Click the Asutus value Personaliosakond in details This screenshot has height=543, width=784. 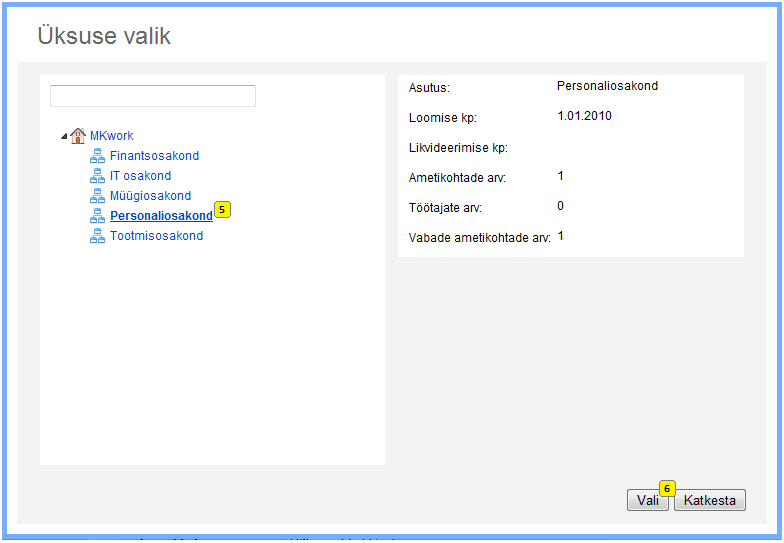(607, 87)
